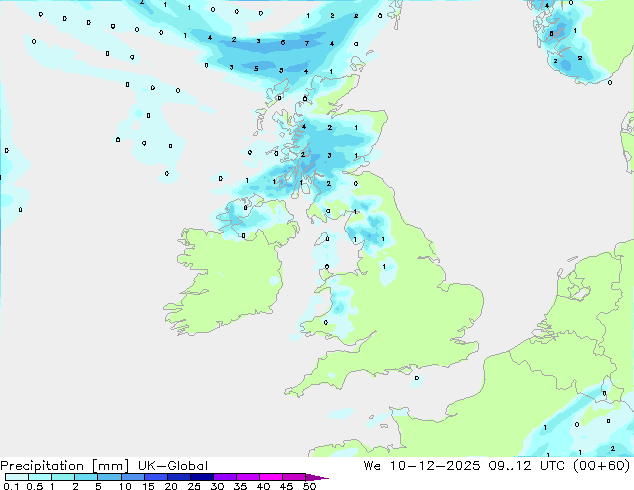This screenshot has height=490, width=634.
Task: Click the 40–45 mm magenta legend swatch
Action: click(271, 477)
